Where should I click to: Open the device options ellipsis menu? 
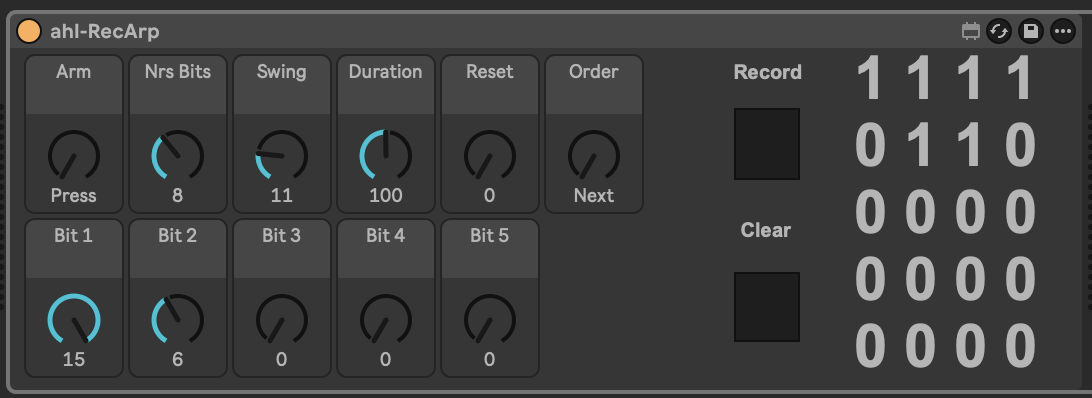tap(1063, 31)
